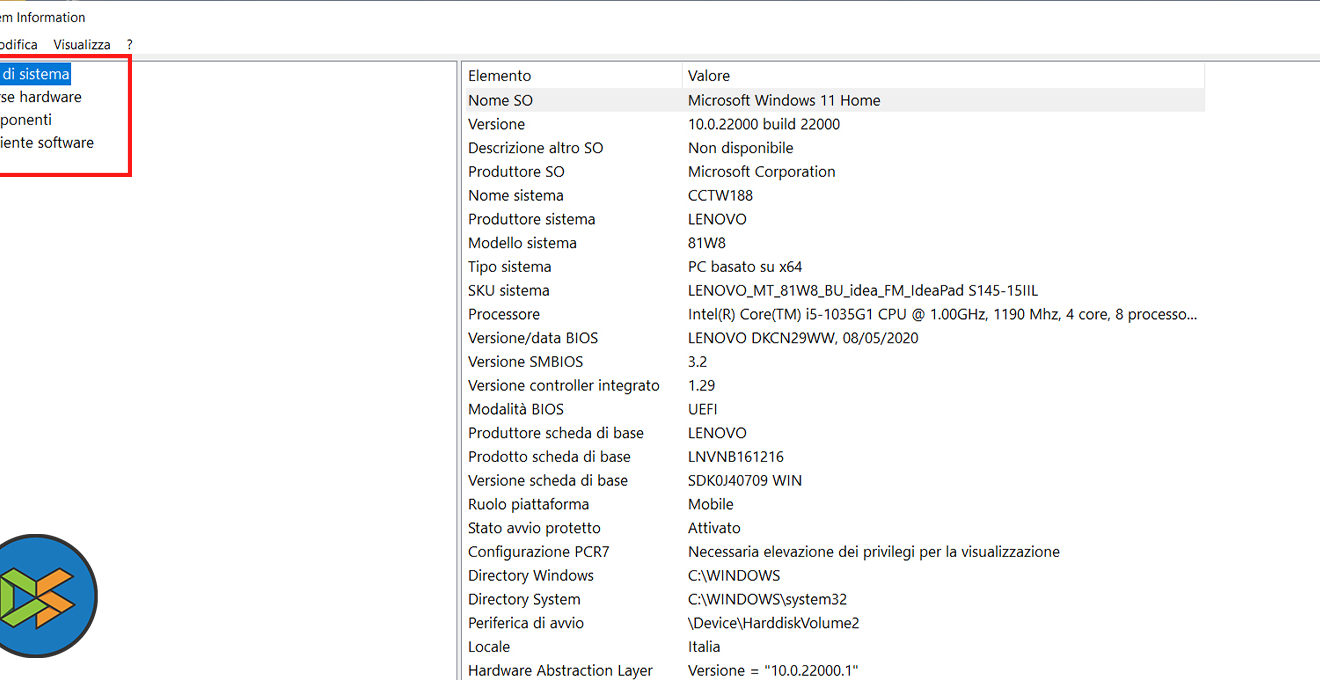Select the Hardware Abstraction Layer entry
Viewport: 1320px width, 680px height.
click(561, 671)
